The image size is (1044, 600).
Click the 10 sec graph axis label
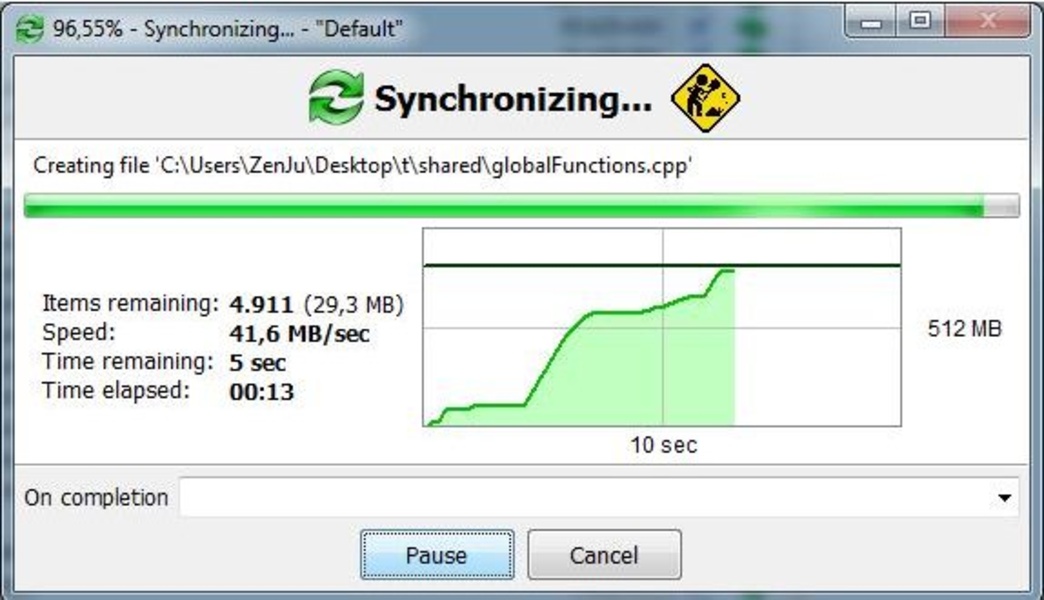(664, 445)
